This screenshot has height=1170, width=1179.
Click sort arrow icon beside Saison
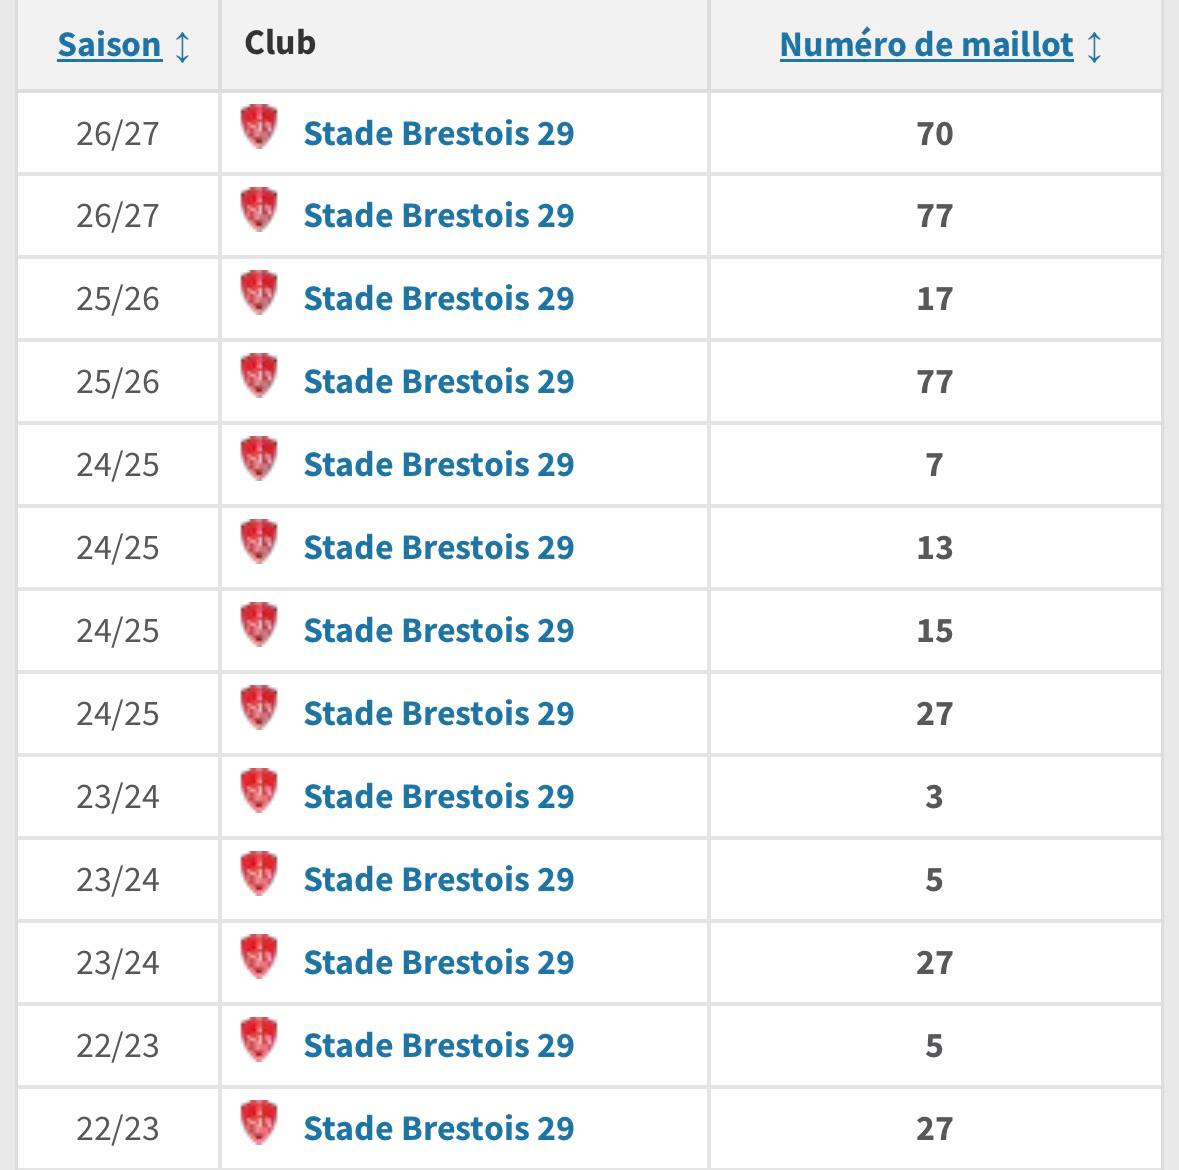click(x=182, y=47)
